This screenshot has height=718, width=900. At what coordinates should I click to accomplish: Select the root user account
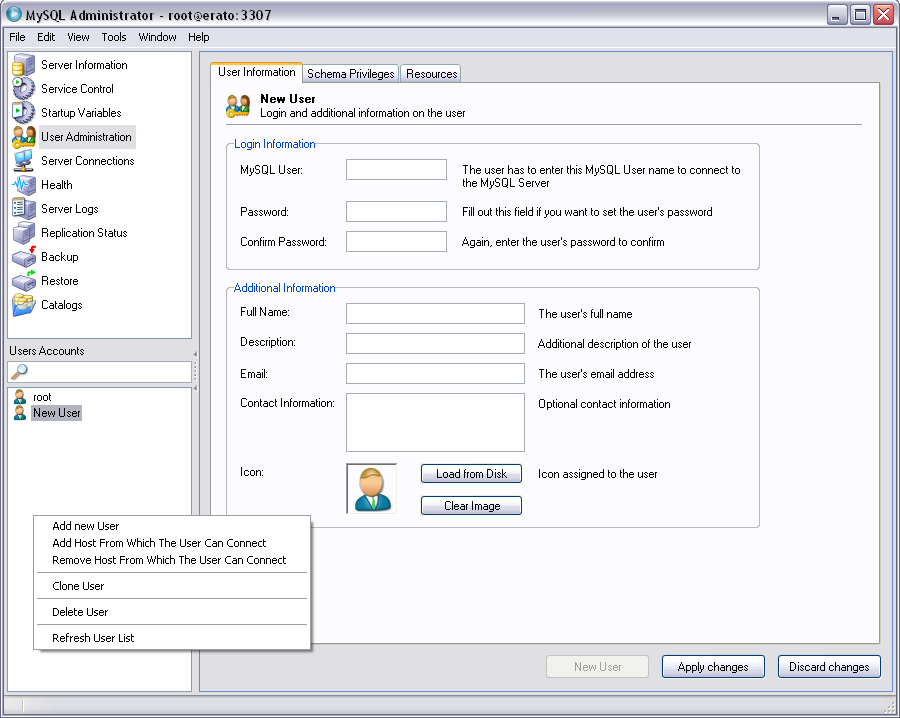click(x=42, y=397)
